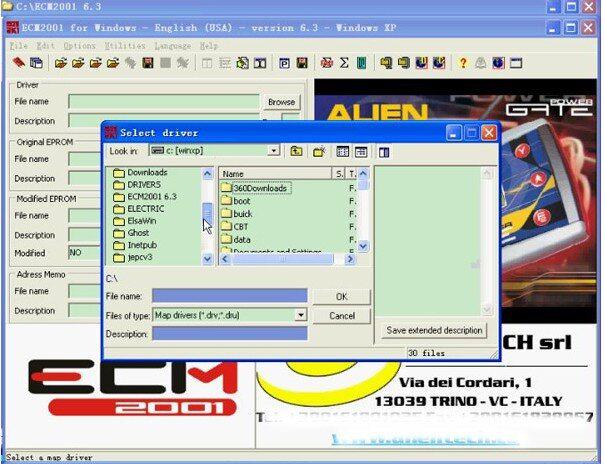Open the Files of type dropdown
Viewport: 605px width, 464px height.
coord(301,315)
